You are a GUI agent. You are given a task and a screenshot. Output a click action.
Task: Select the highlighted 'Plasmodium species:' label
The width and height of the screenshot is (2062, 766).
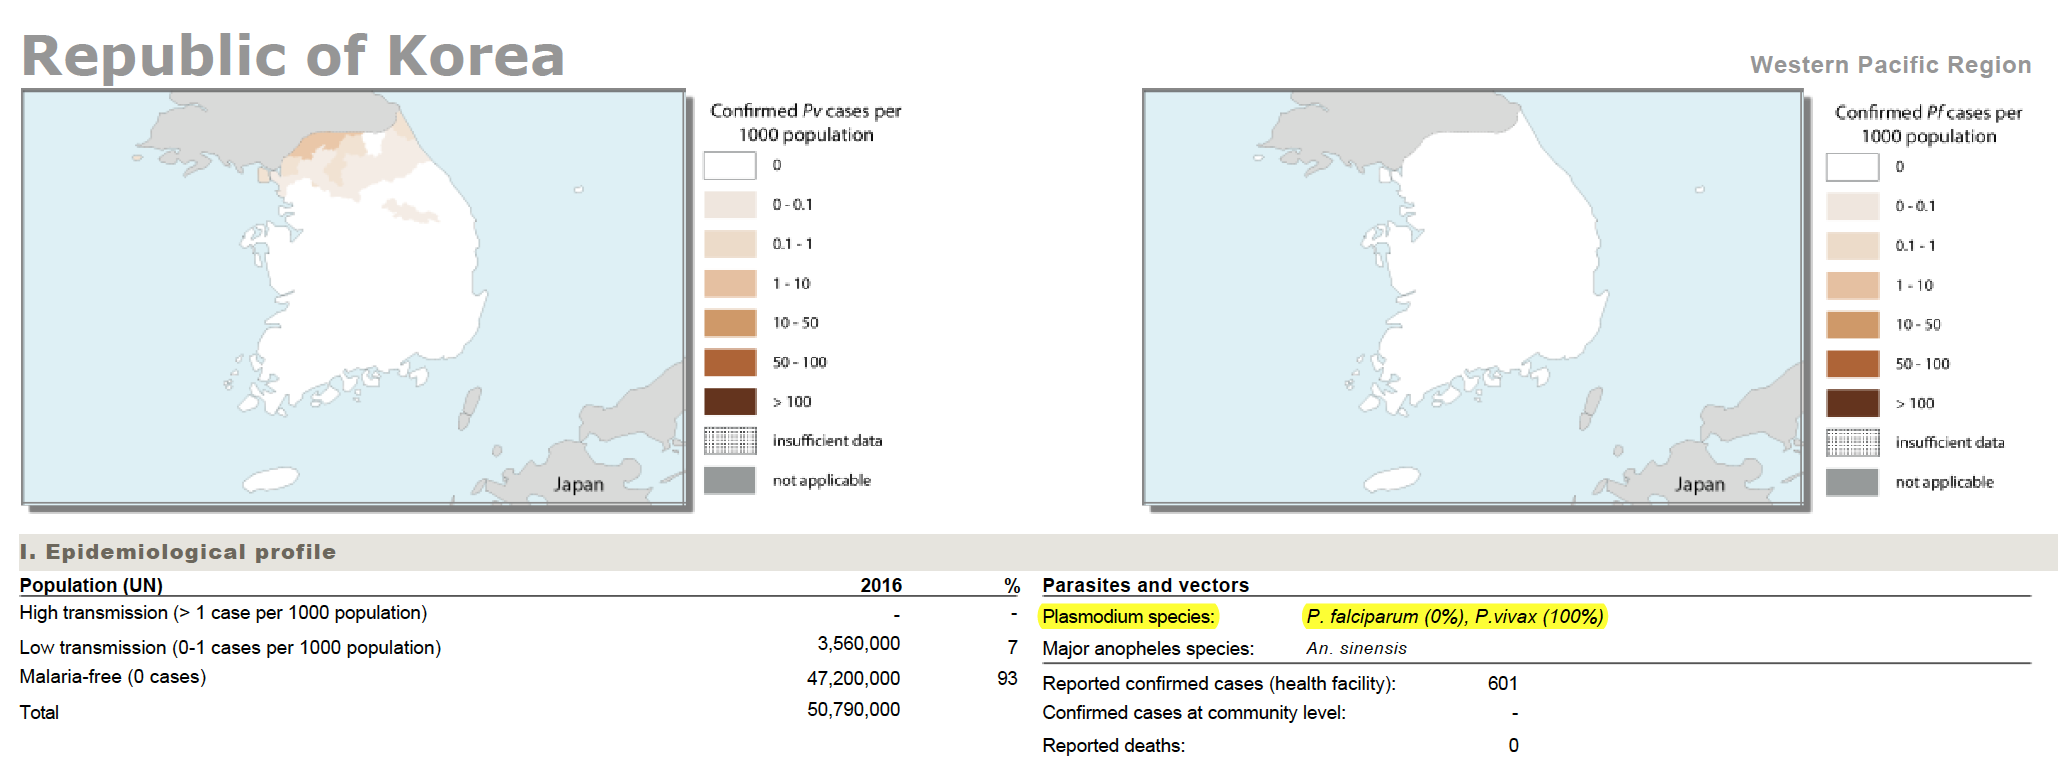point(1128,617)
